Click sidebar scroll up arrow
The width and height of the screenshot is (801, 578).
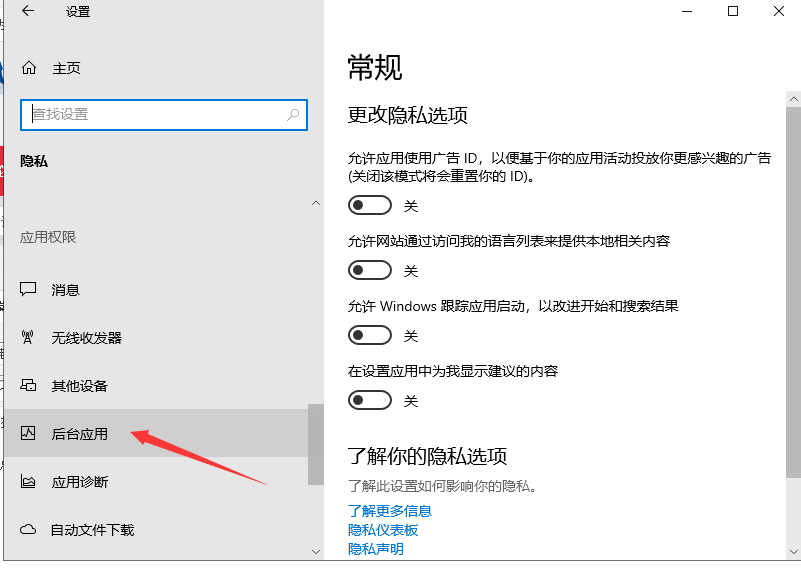click(316, 203)
